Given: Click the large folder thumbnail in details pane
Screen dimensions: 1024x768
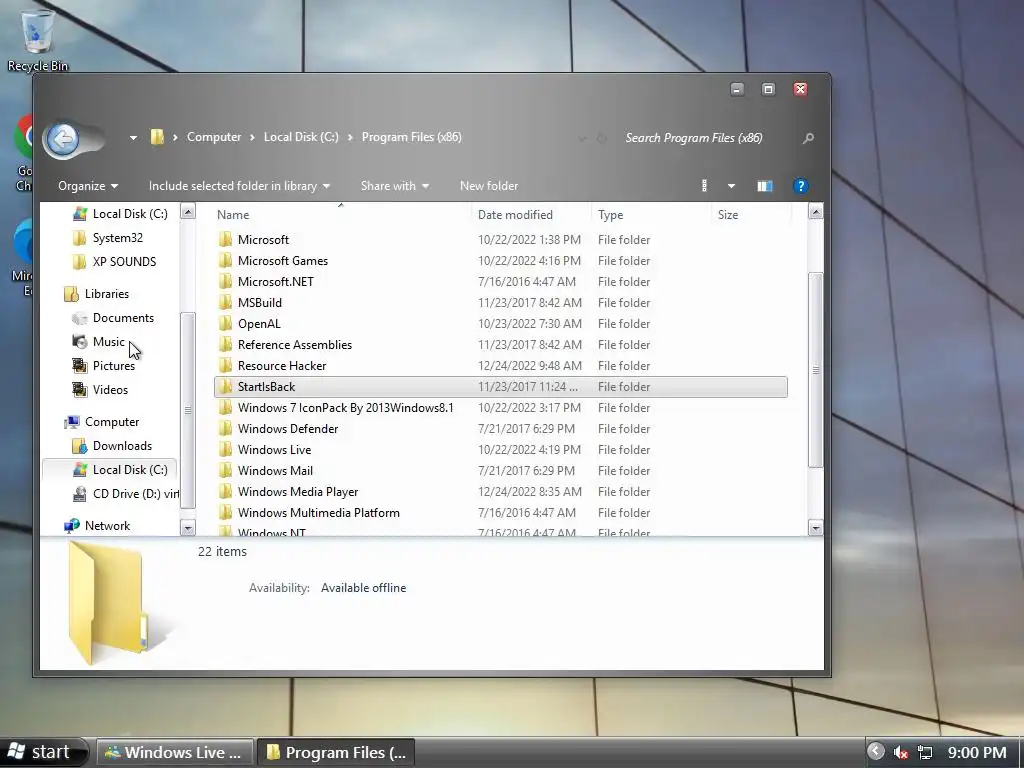Looking at the screenshot, I should pos(108,602).
